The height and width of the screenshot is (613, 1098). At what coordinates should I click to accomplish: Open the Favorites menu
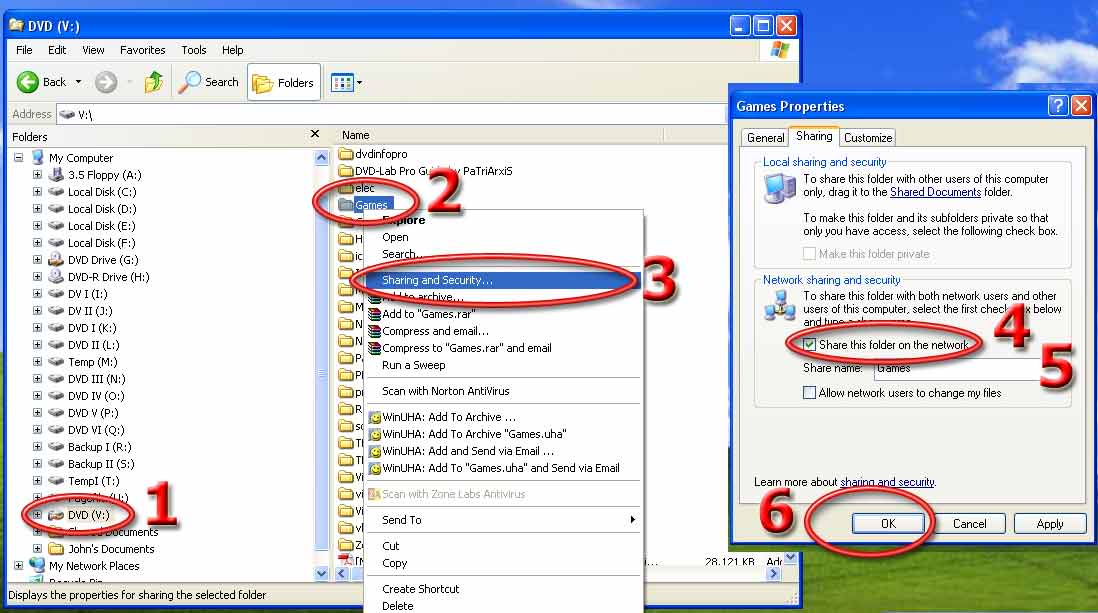tap(142, 50)
